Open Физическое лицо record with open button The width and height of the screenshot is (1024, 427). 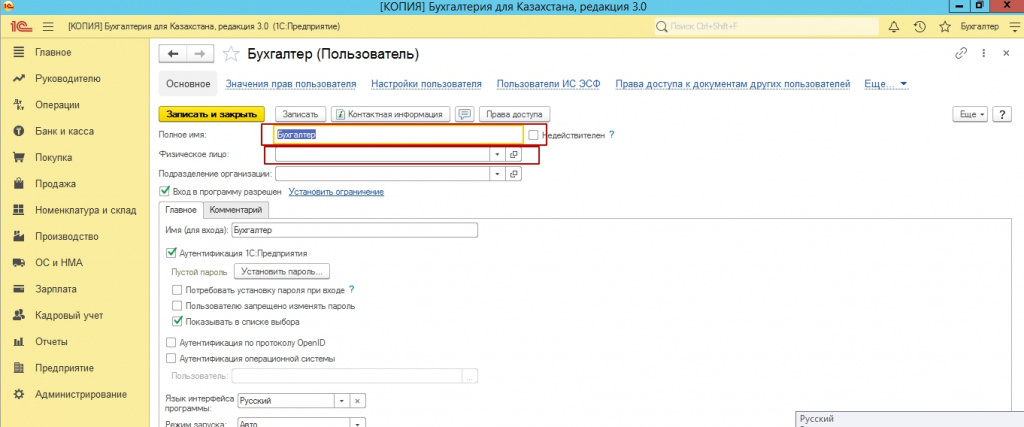513,155
